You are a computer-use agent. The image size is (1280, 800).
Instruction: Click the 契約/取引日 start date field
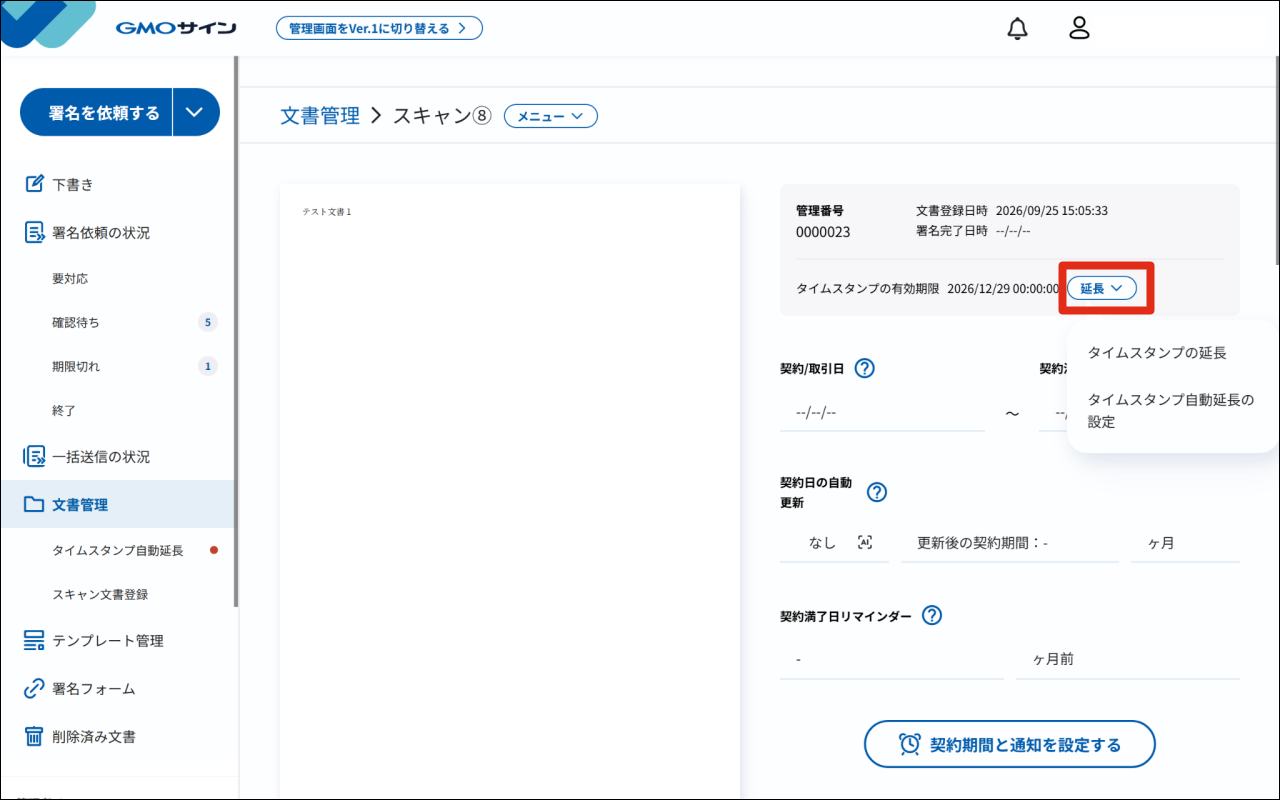point(882,412)
